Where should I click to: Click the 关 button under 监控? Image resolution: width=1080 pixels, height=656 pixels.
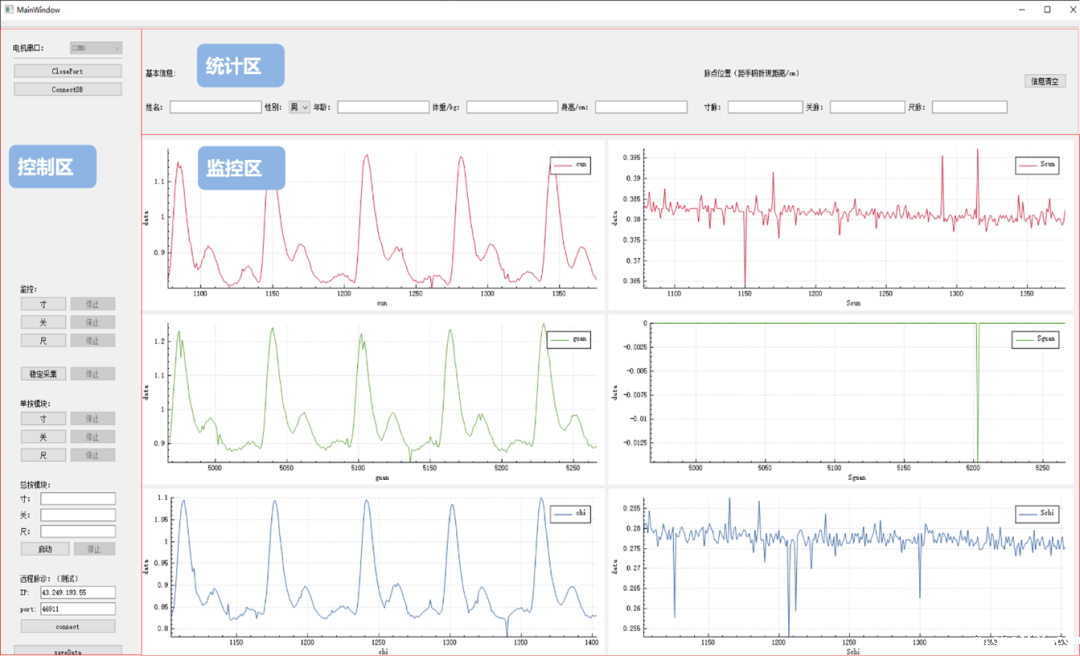[x=43, y=322]
